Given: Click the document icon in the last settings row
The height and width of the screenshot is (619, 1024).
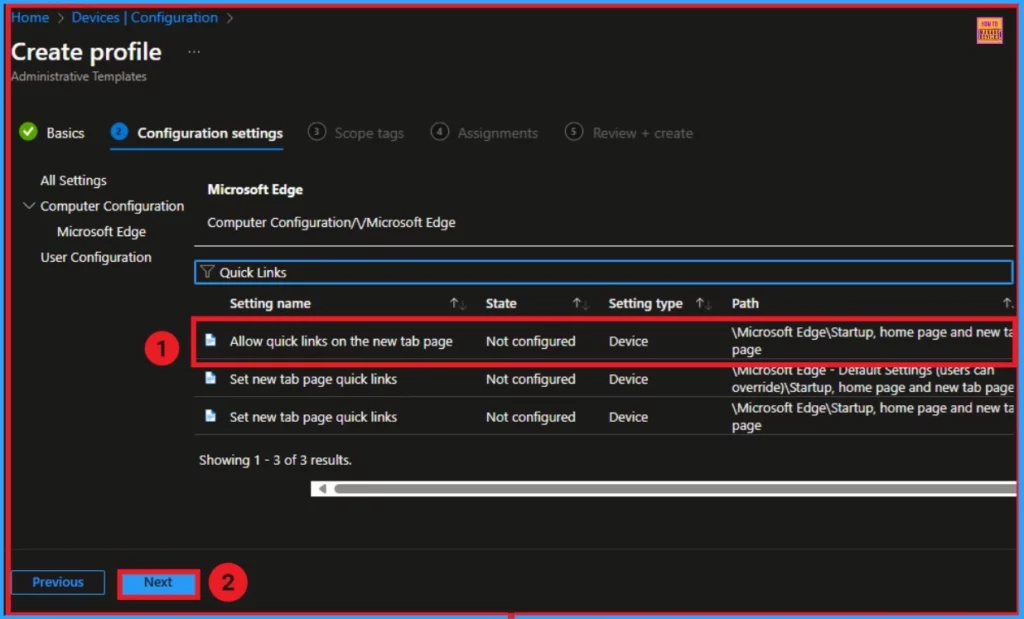Looking at the screenshot, I should tap(210, 416).
